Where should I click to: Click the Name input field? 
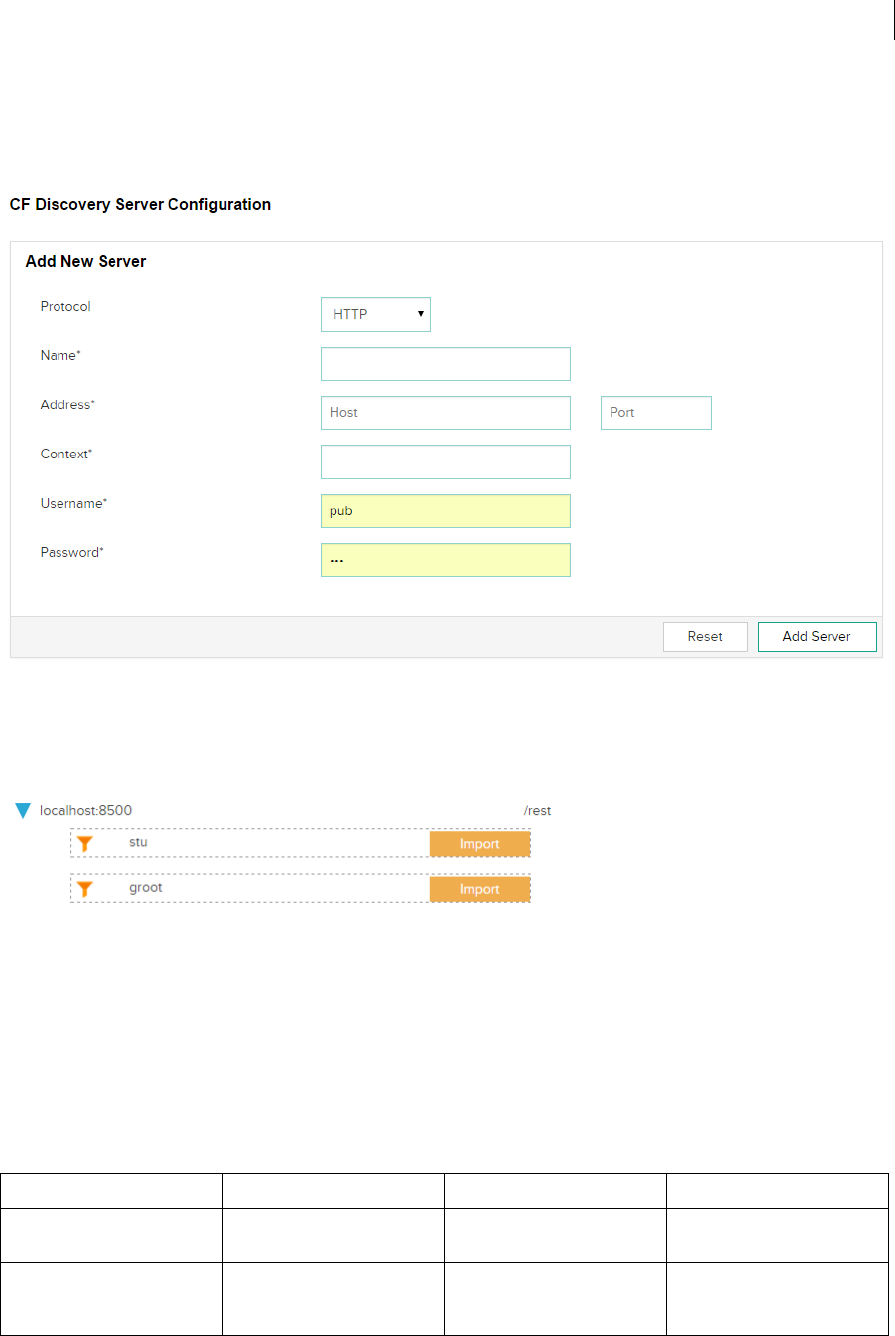[445, 364]
